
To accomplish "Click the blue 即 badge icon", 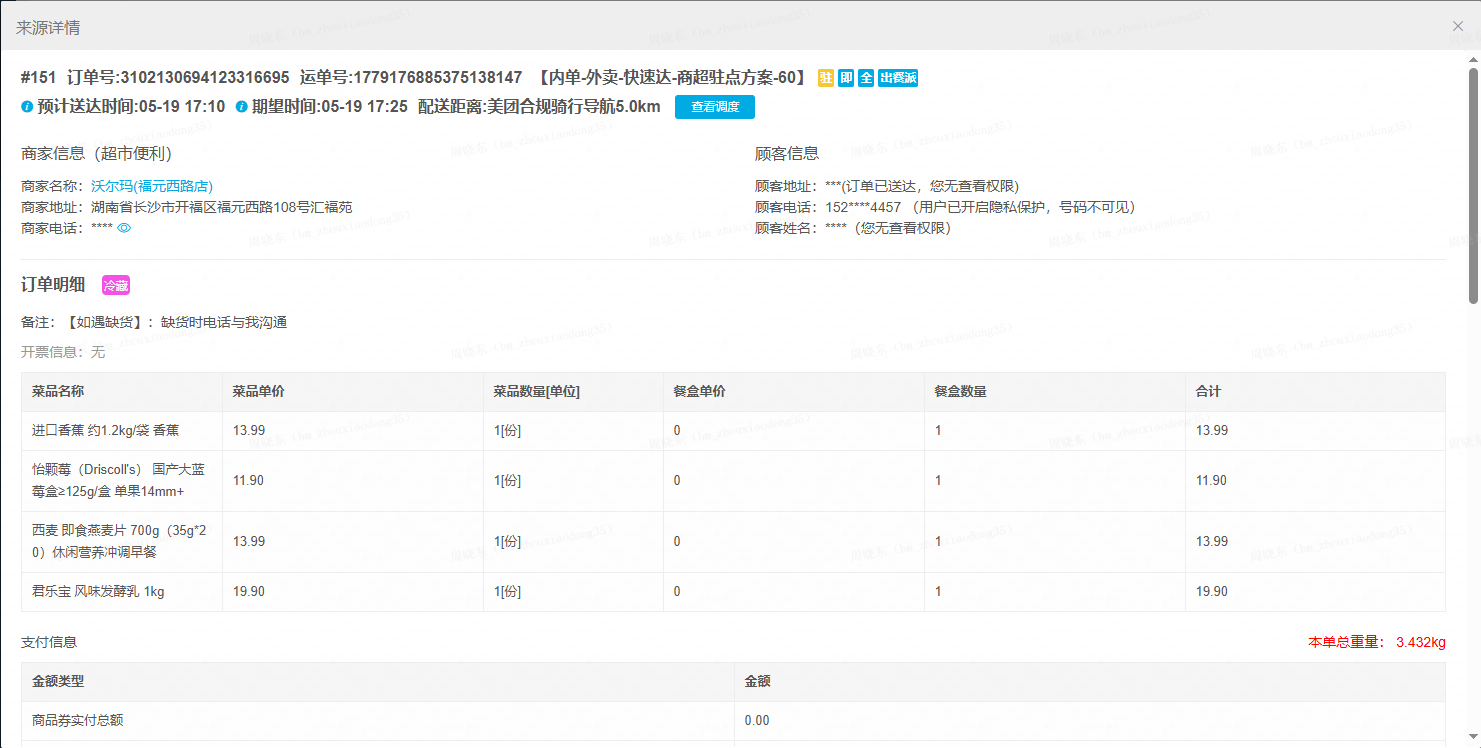I will pyautogui.click(x=846, y=78).
